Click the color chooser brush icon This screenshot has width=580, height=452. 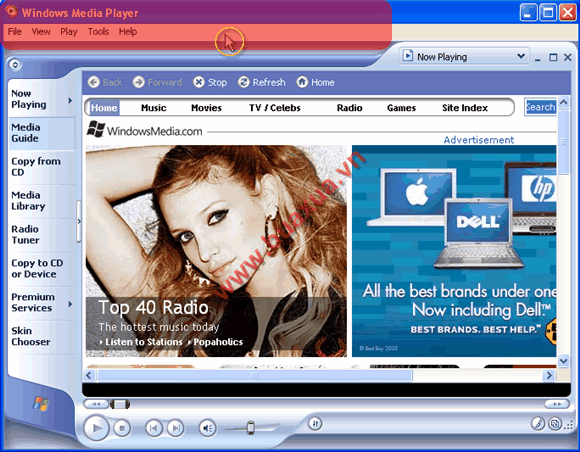pyautogui.click(x=538, y=423)
